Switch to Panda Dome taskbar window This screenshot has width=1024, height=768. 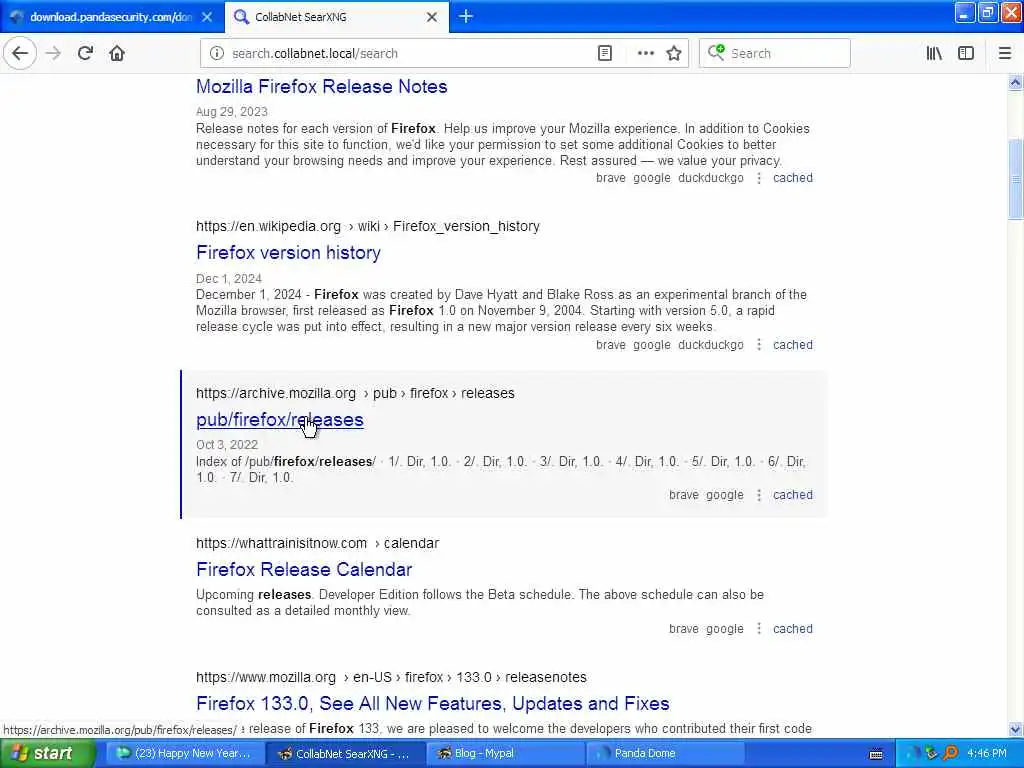pos(665,754)
